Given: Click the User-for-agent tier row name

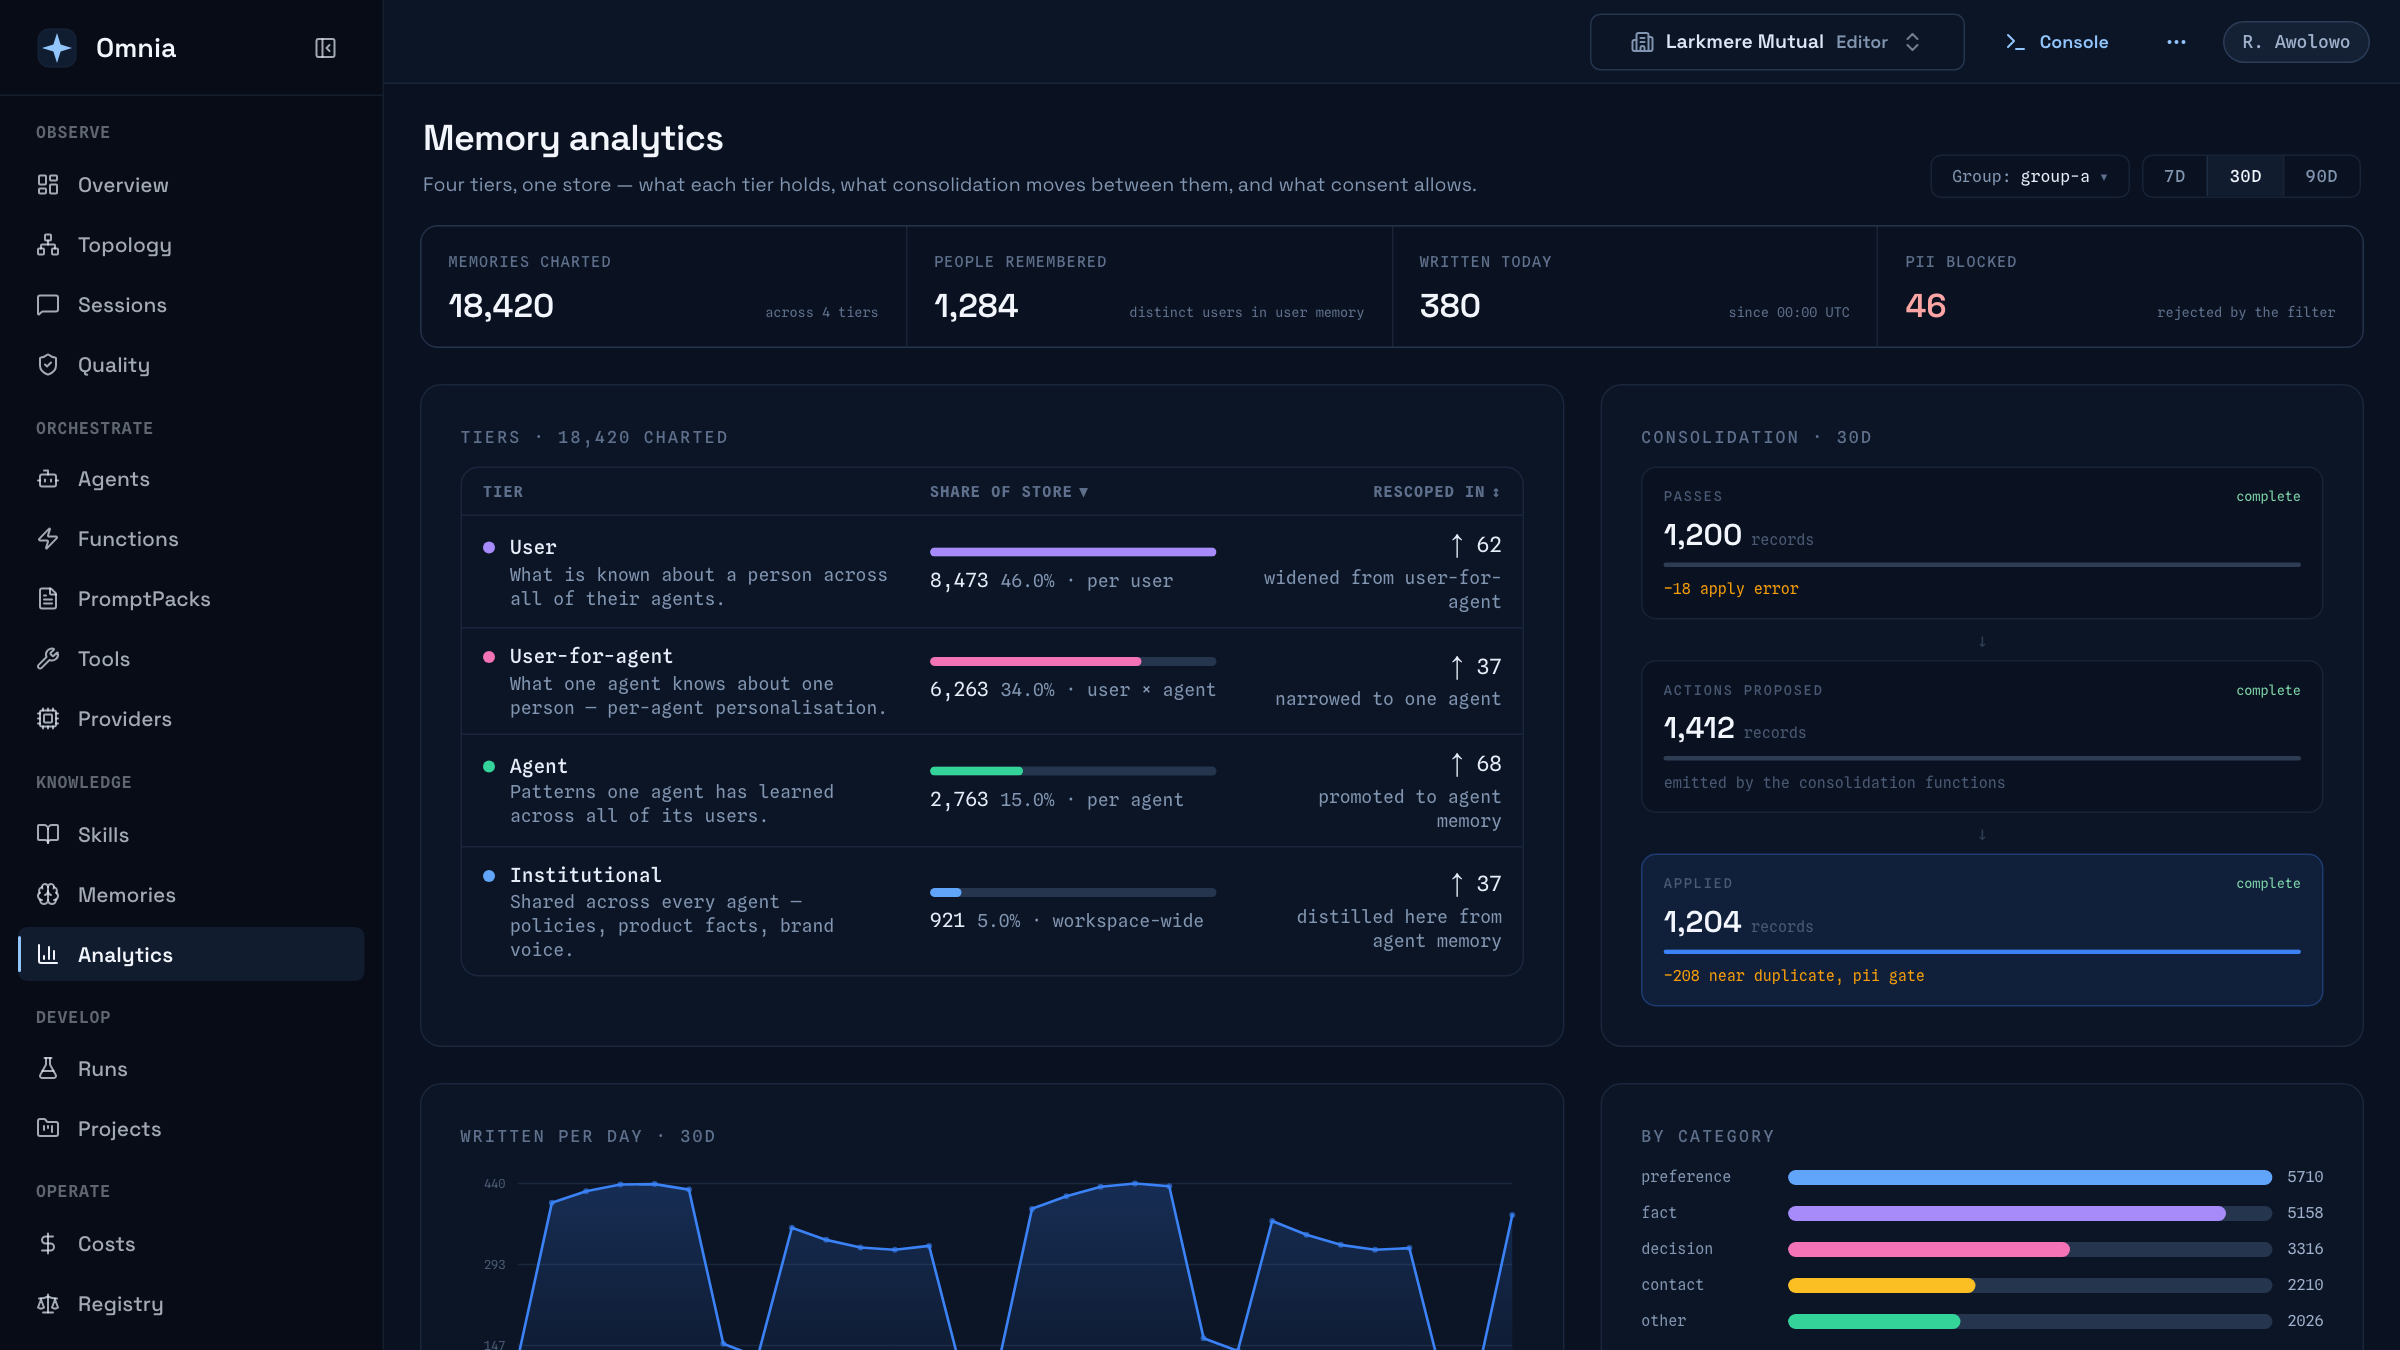Looking at the screenshot, I should pos(591,656).
